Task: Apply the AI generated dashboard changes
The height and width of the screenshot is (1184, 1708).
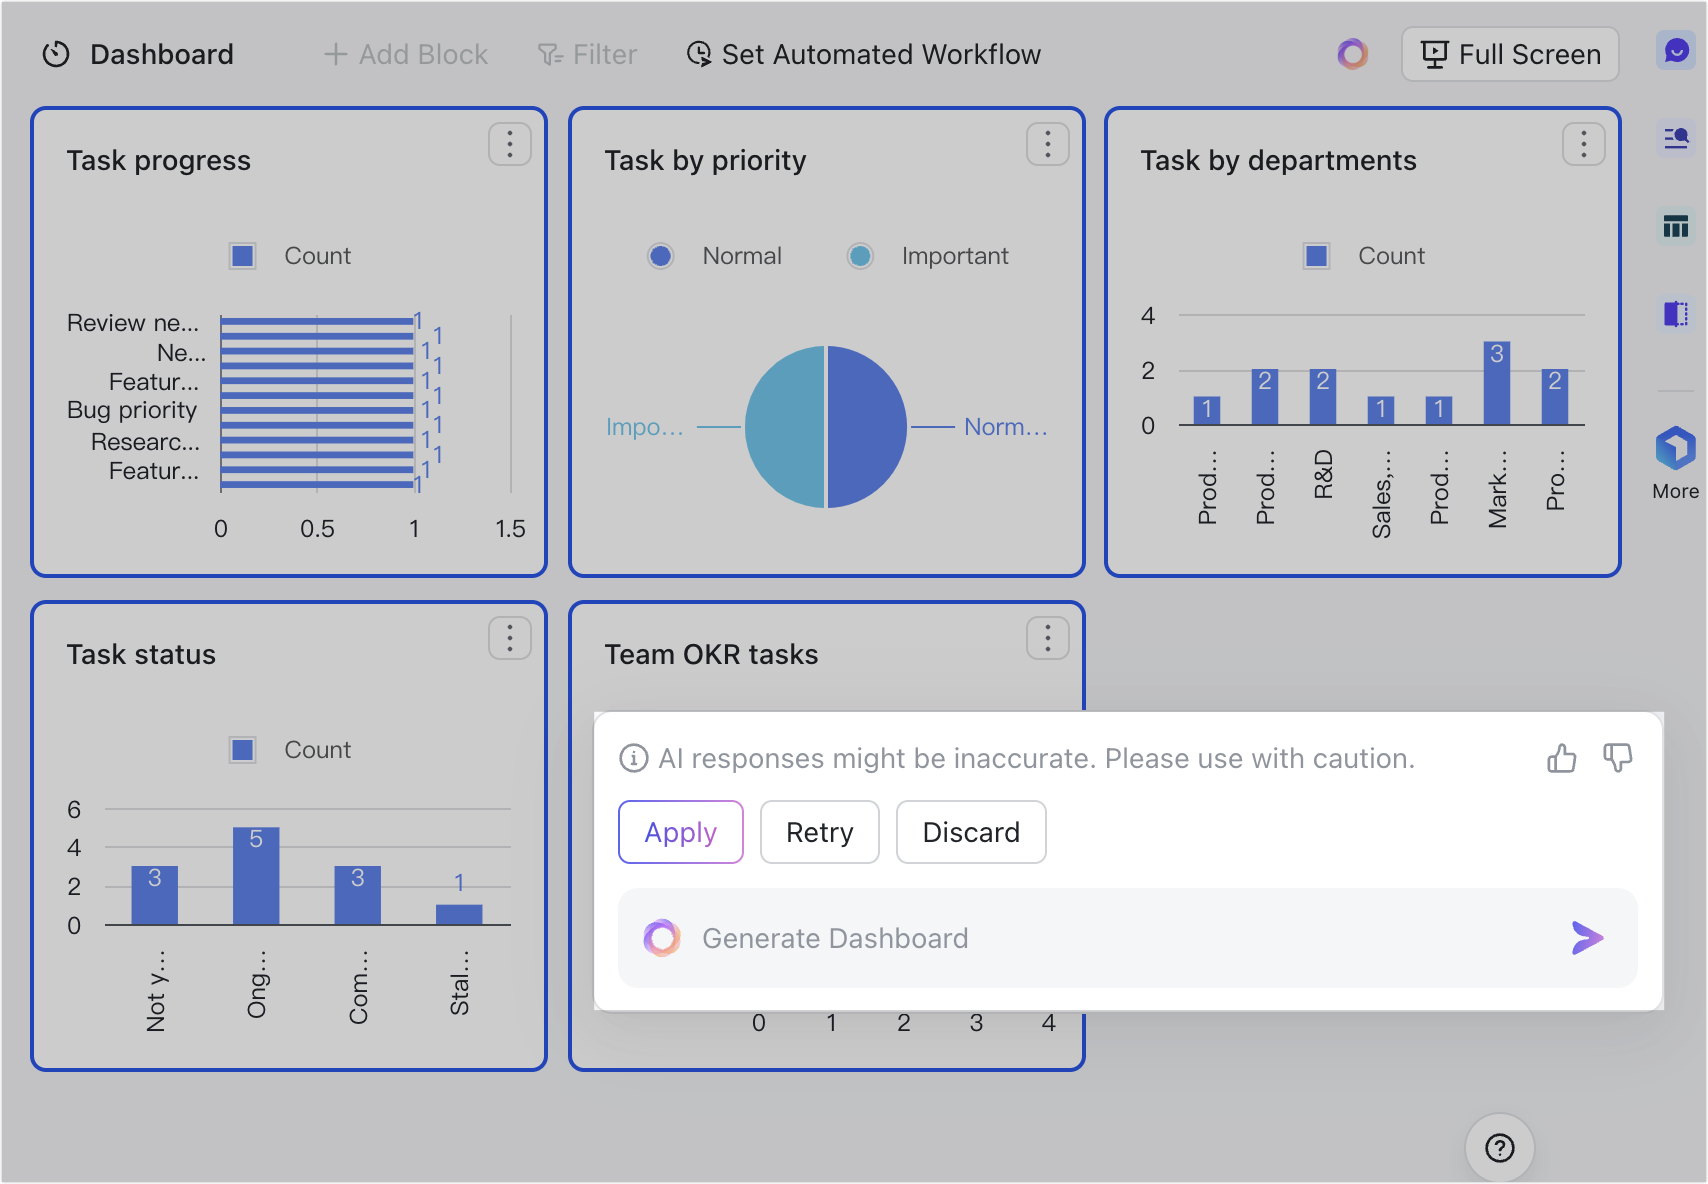Action: 681,832
